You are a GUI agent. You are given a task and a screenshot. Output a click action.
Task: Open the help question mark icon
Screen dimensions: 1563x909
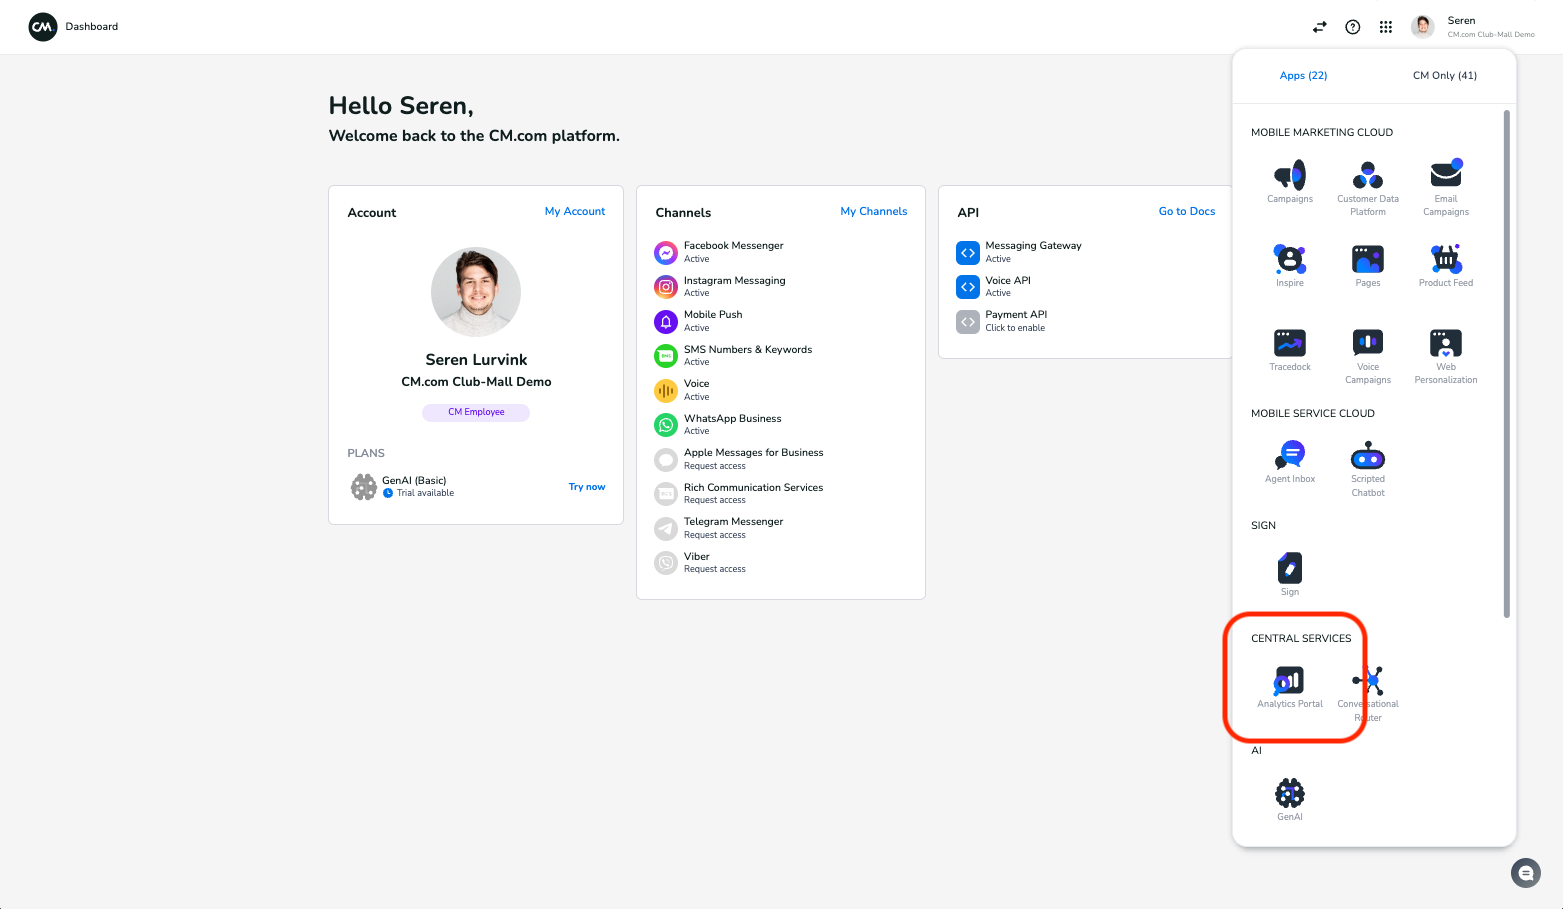[x=1352, y=27]
